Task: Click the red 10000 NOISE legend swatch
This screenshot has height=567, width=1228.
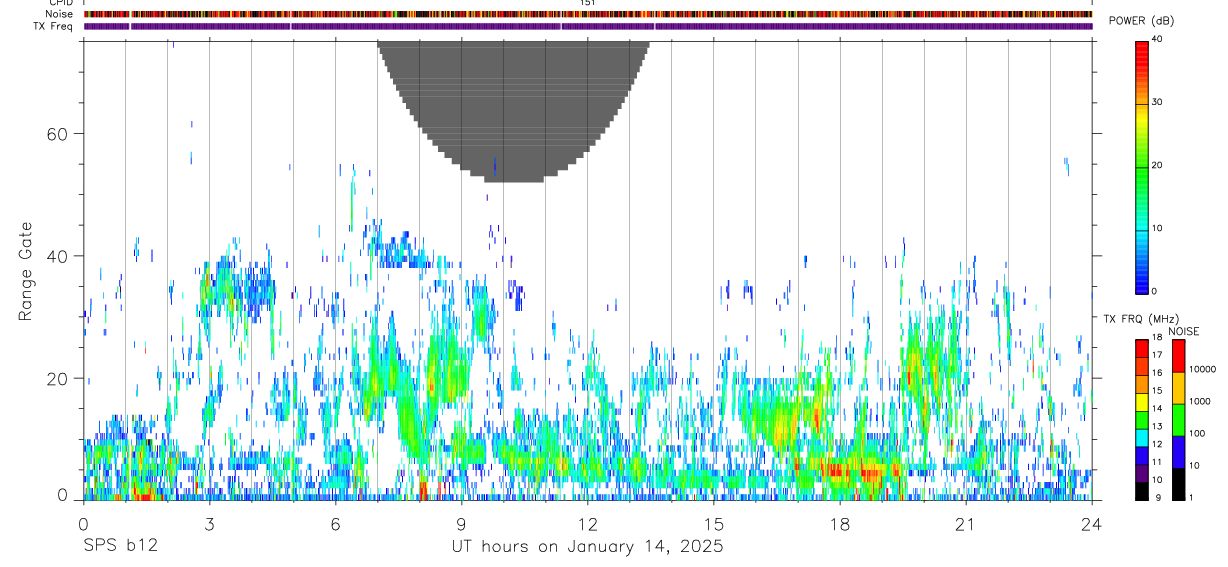Action: 1178,356
